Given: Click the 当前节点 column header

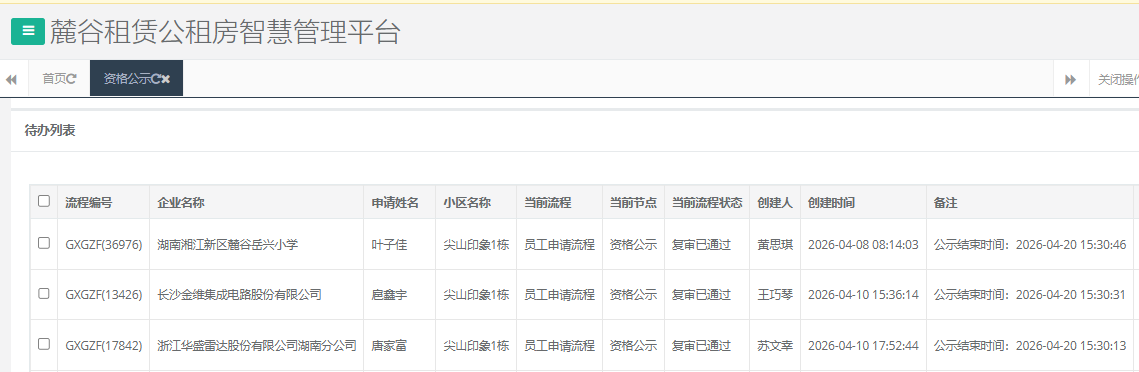Looking at the screenshot, I should (x=633, y=203).
